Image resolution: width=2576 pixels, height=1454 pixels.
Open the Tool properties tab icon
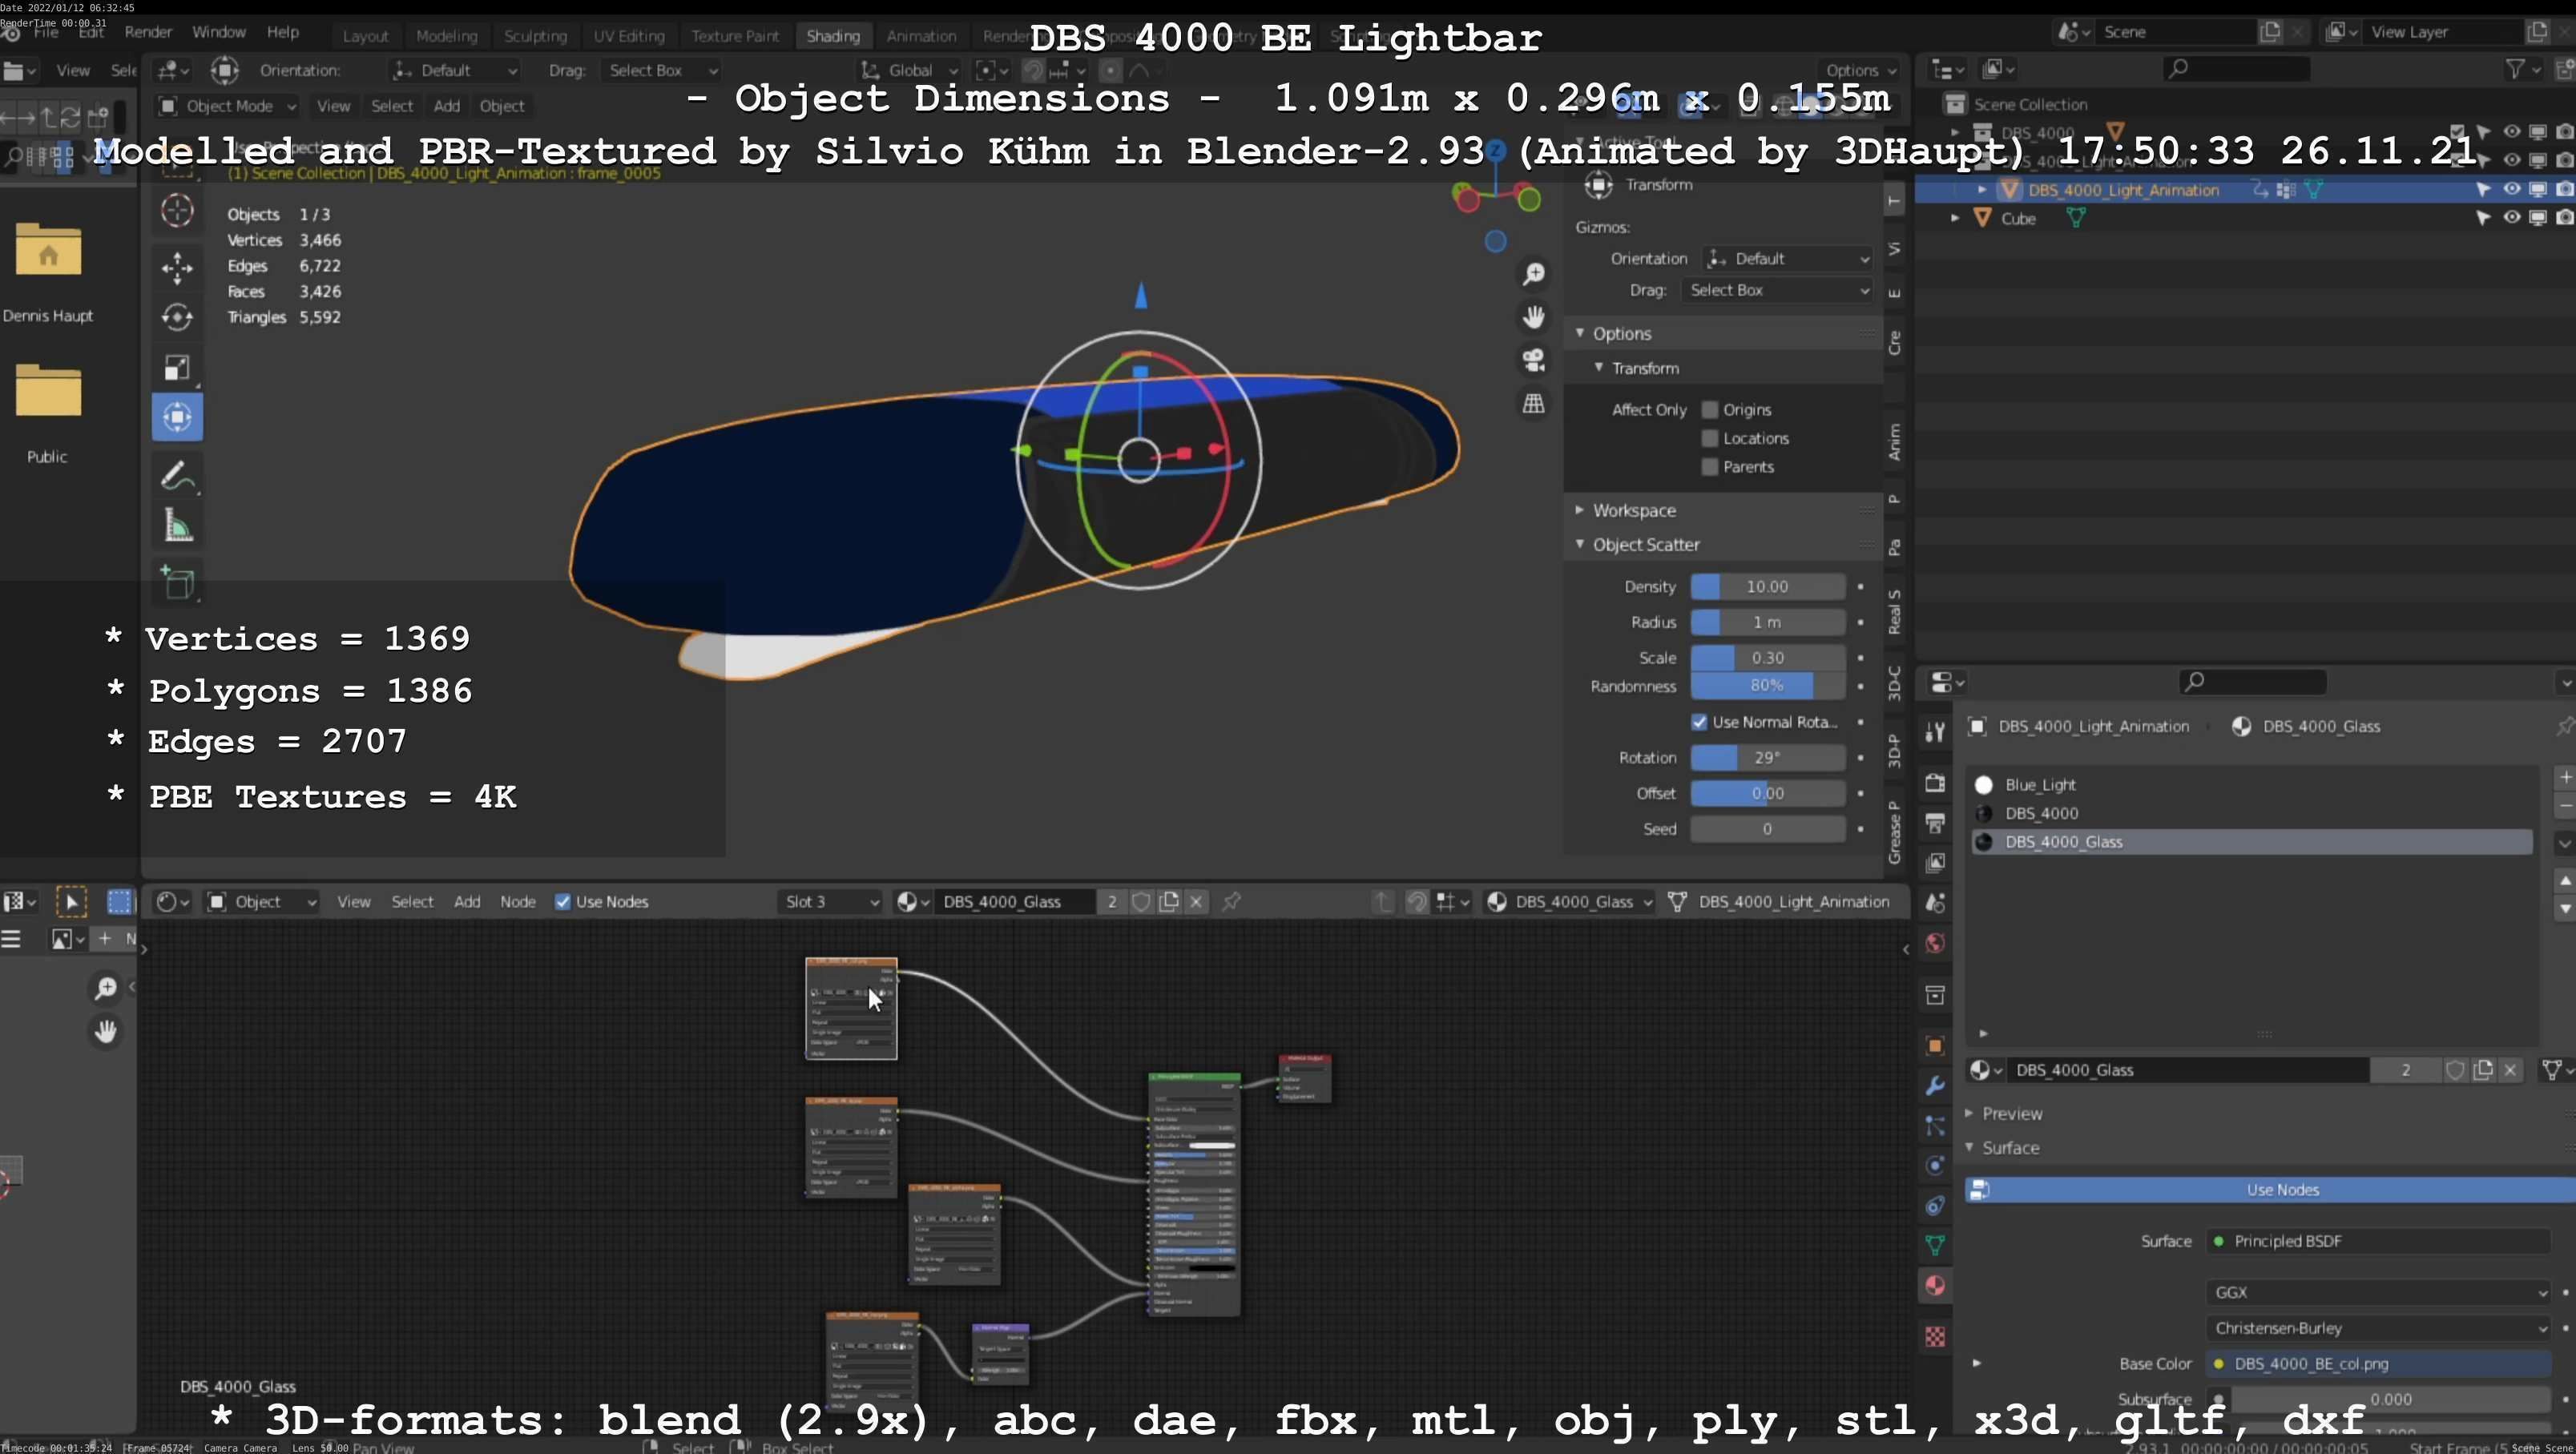coord(1935,731)
